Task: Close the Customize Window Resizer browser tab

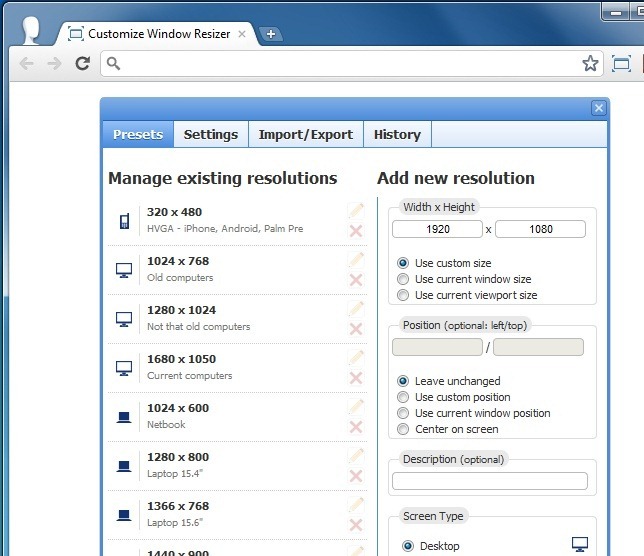Action: click(242, 34)
